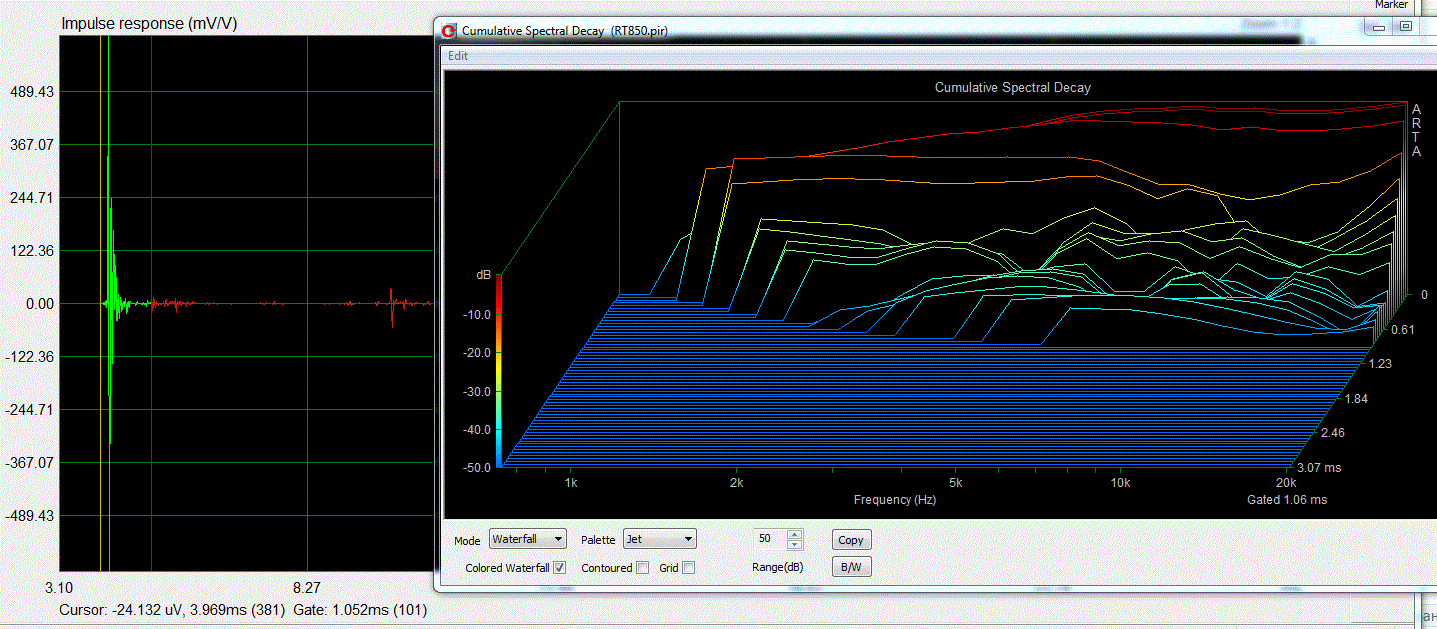Uncheck the Colored Waterfall checkbox

[x=560, y=567]
